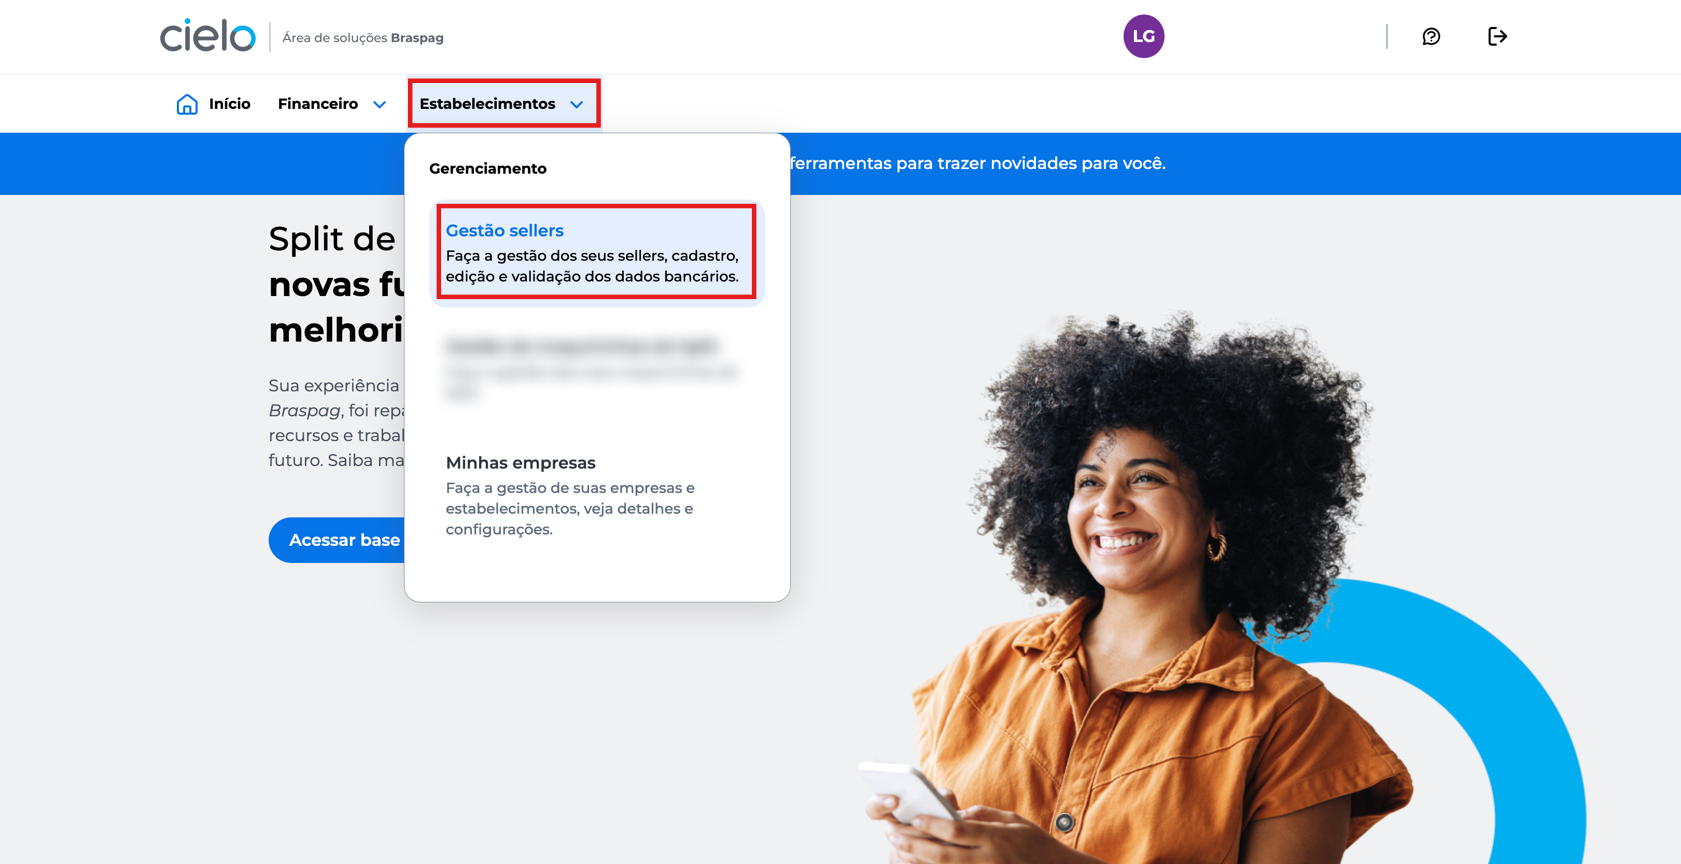Open the help chat icon

pyautogui.click(x=1431, y=37)
